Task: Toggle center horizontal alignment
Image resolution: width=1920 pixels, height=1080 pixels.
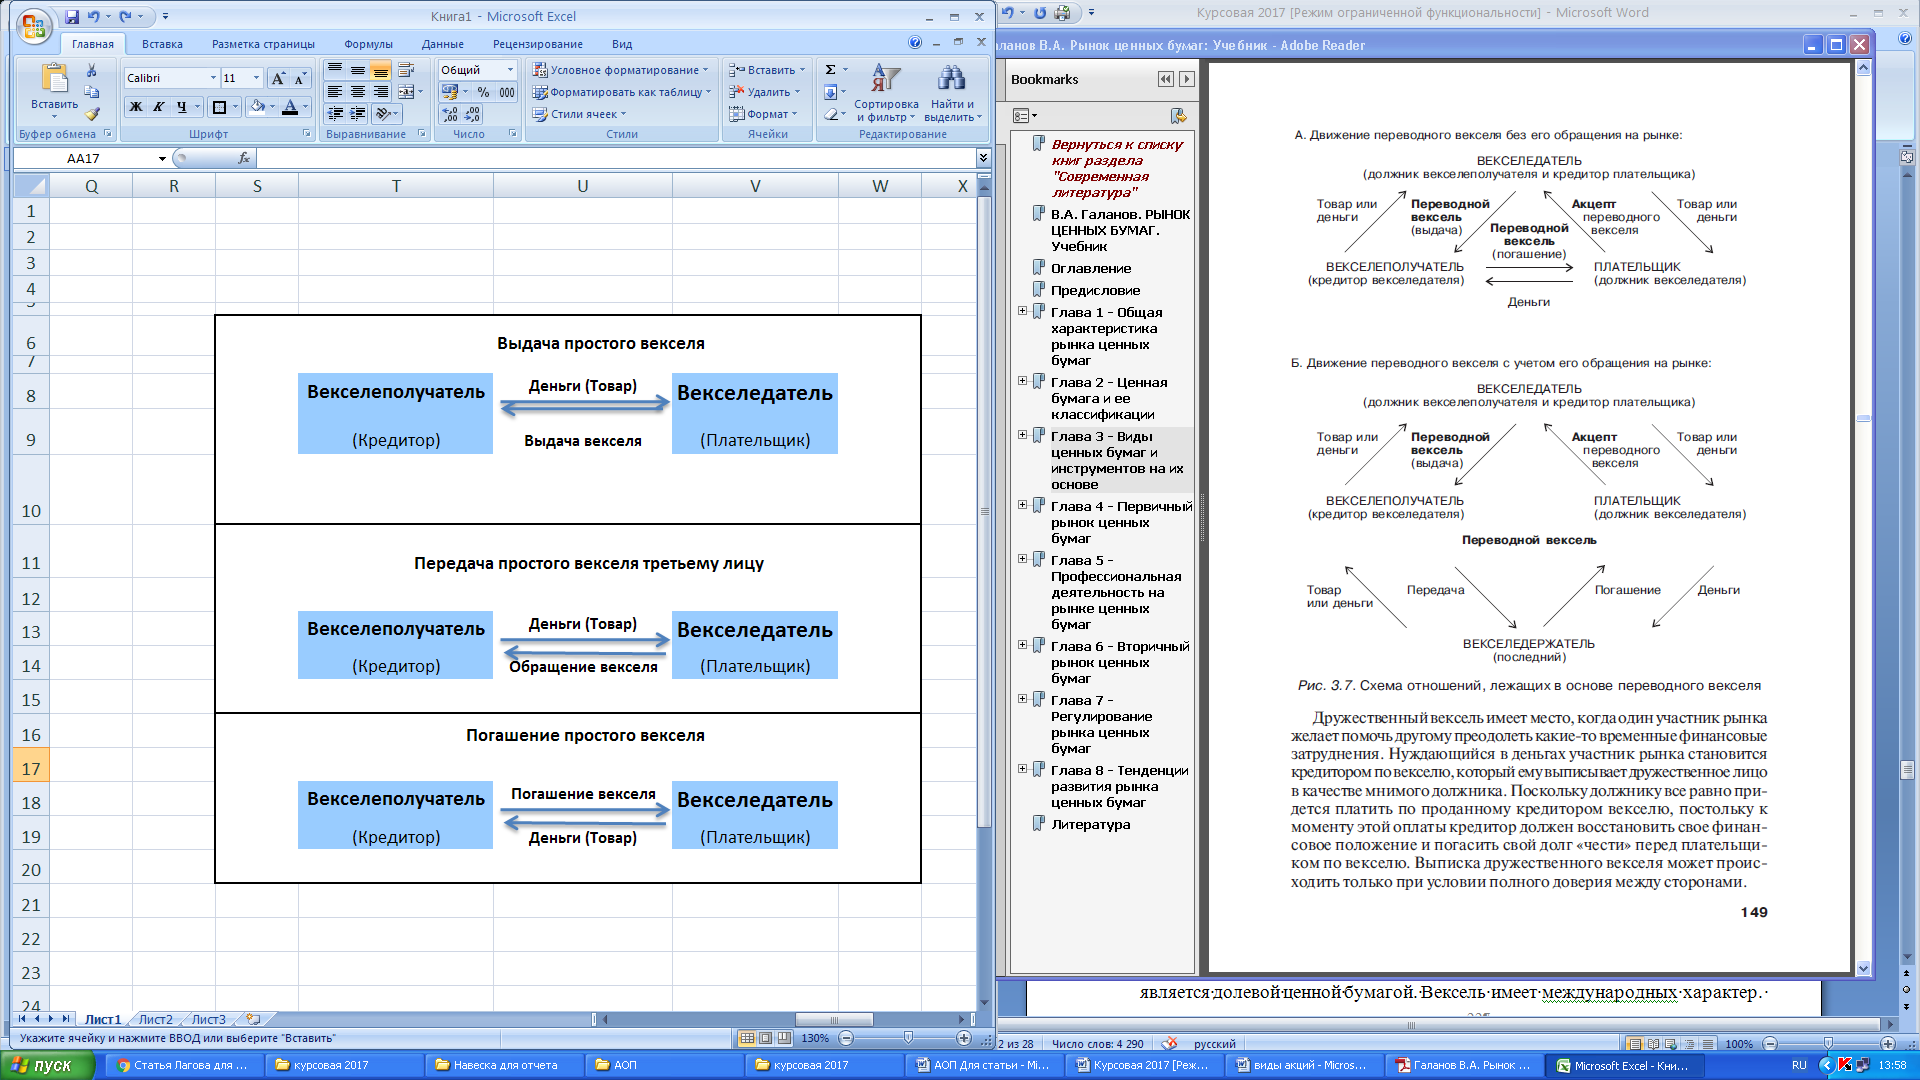Action: pyautogui.click(x=358, y=92)
